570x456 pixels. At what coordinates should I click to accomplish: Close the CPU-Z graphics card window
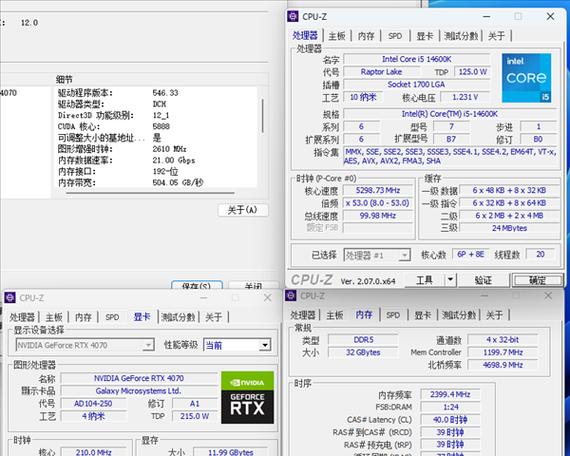point(268,298)
